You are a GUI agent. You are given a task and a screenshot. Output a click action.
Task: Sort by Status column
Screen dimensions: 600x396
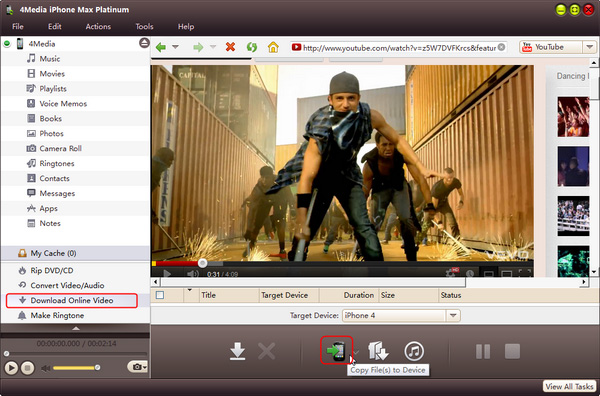[x=451, y=295]
